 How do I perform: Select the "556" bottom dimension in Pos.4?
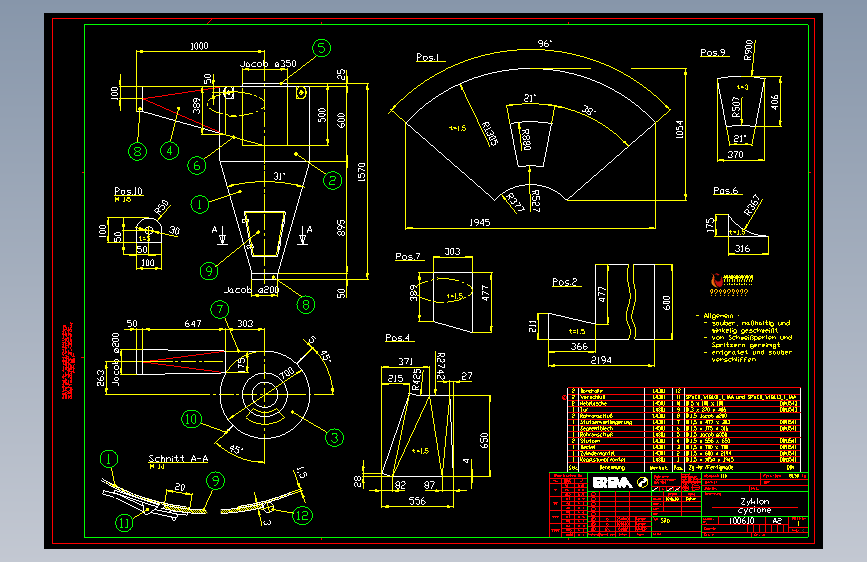tap(417, 501)
